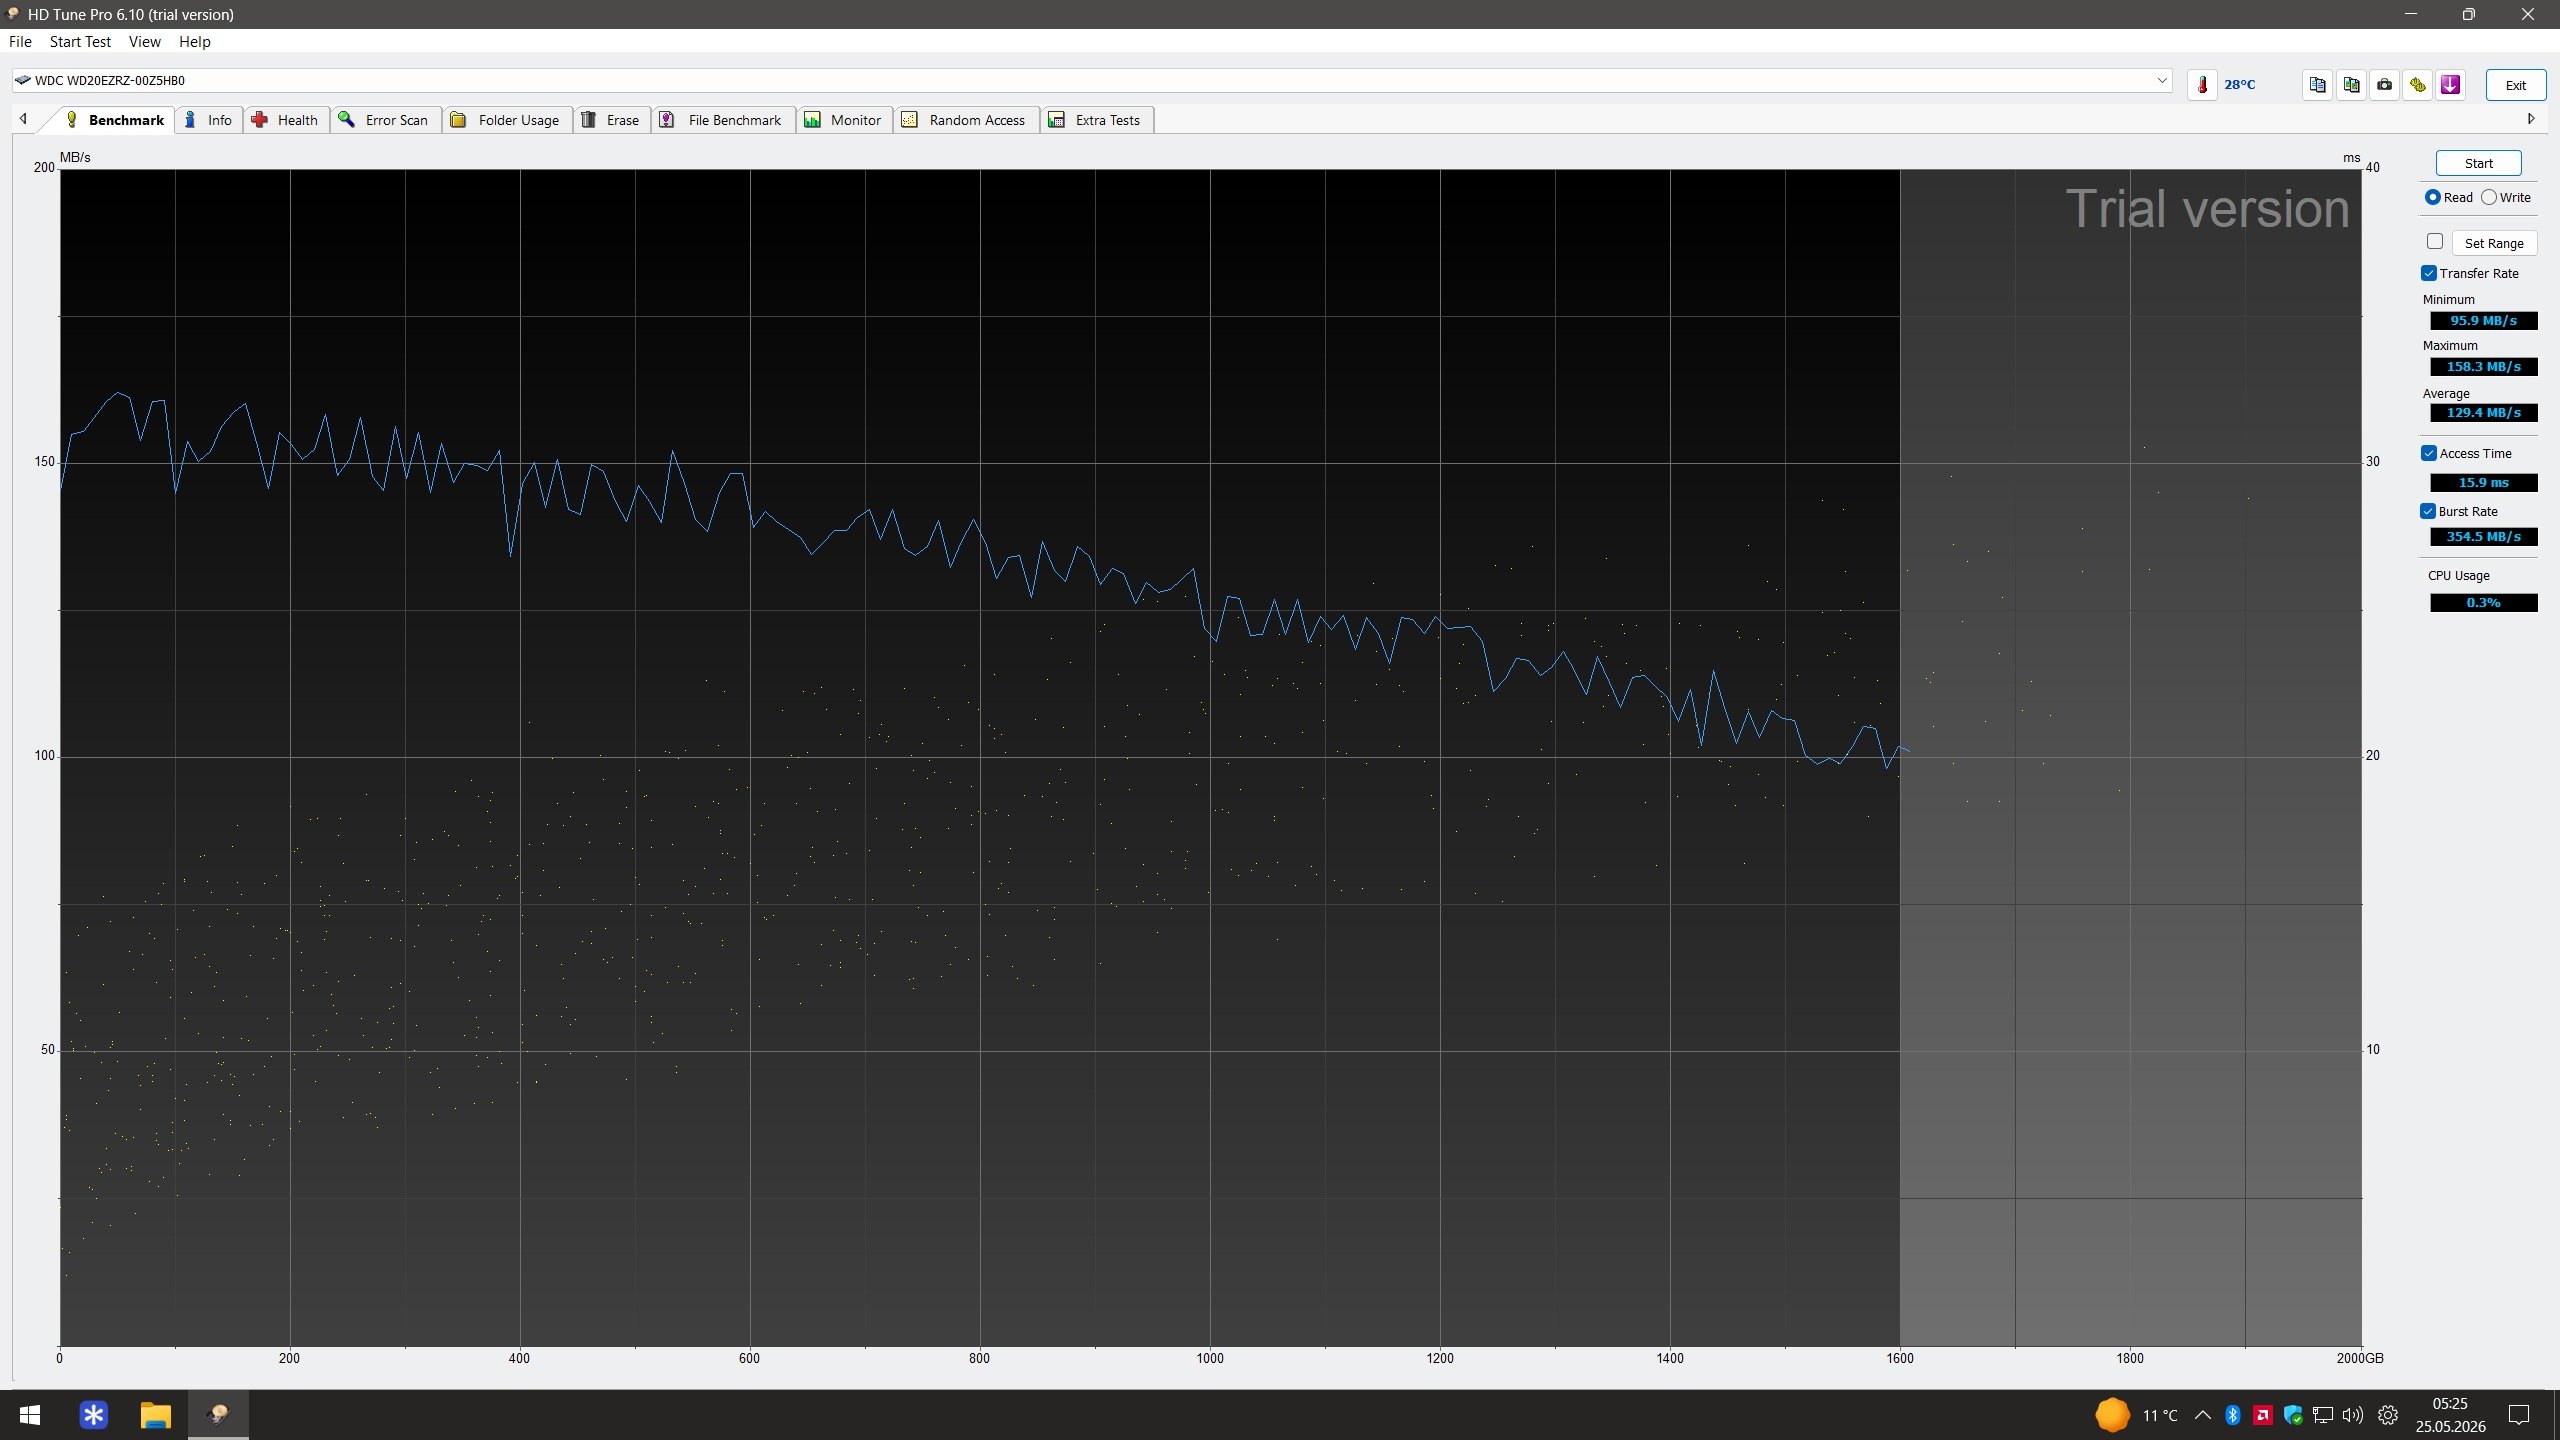The width and height of the screenshot is (2560, 1440).
Task: Open the weather widget showing 11 °C
Action: (2137, 1415)
